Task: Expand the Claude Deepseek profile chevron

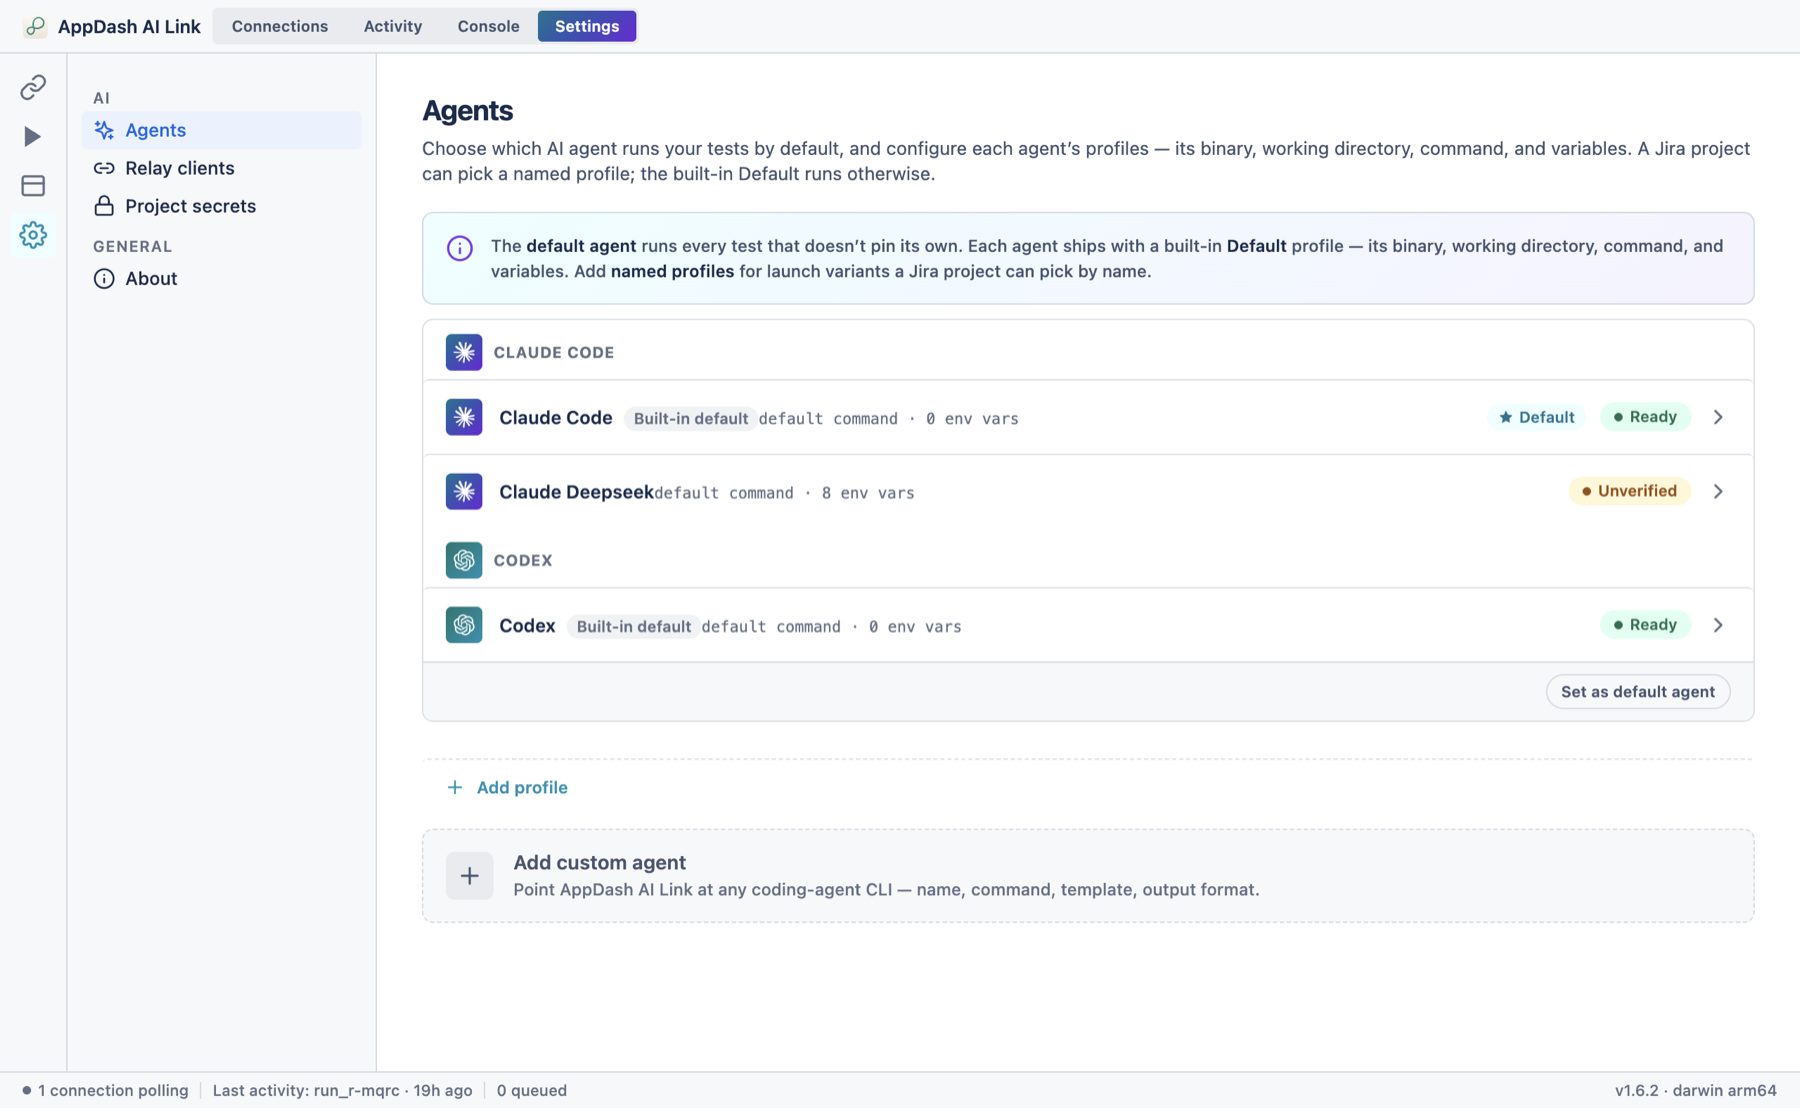Action: click(x=1719, y=491)
